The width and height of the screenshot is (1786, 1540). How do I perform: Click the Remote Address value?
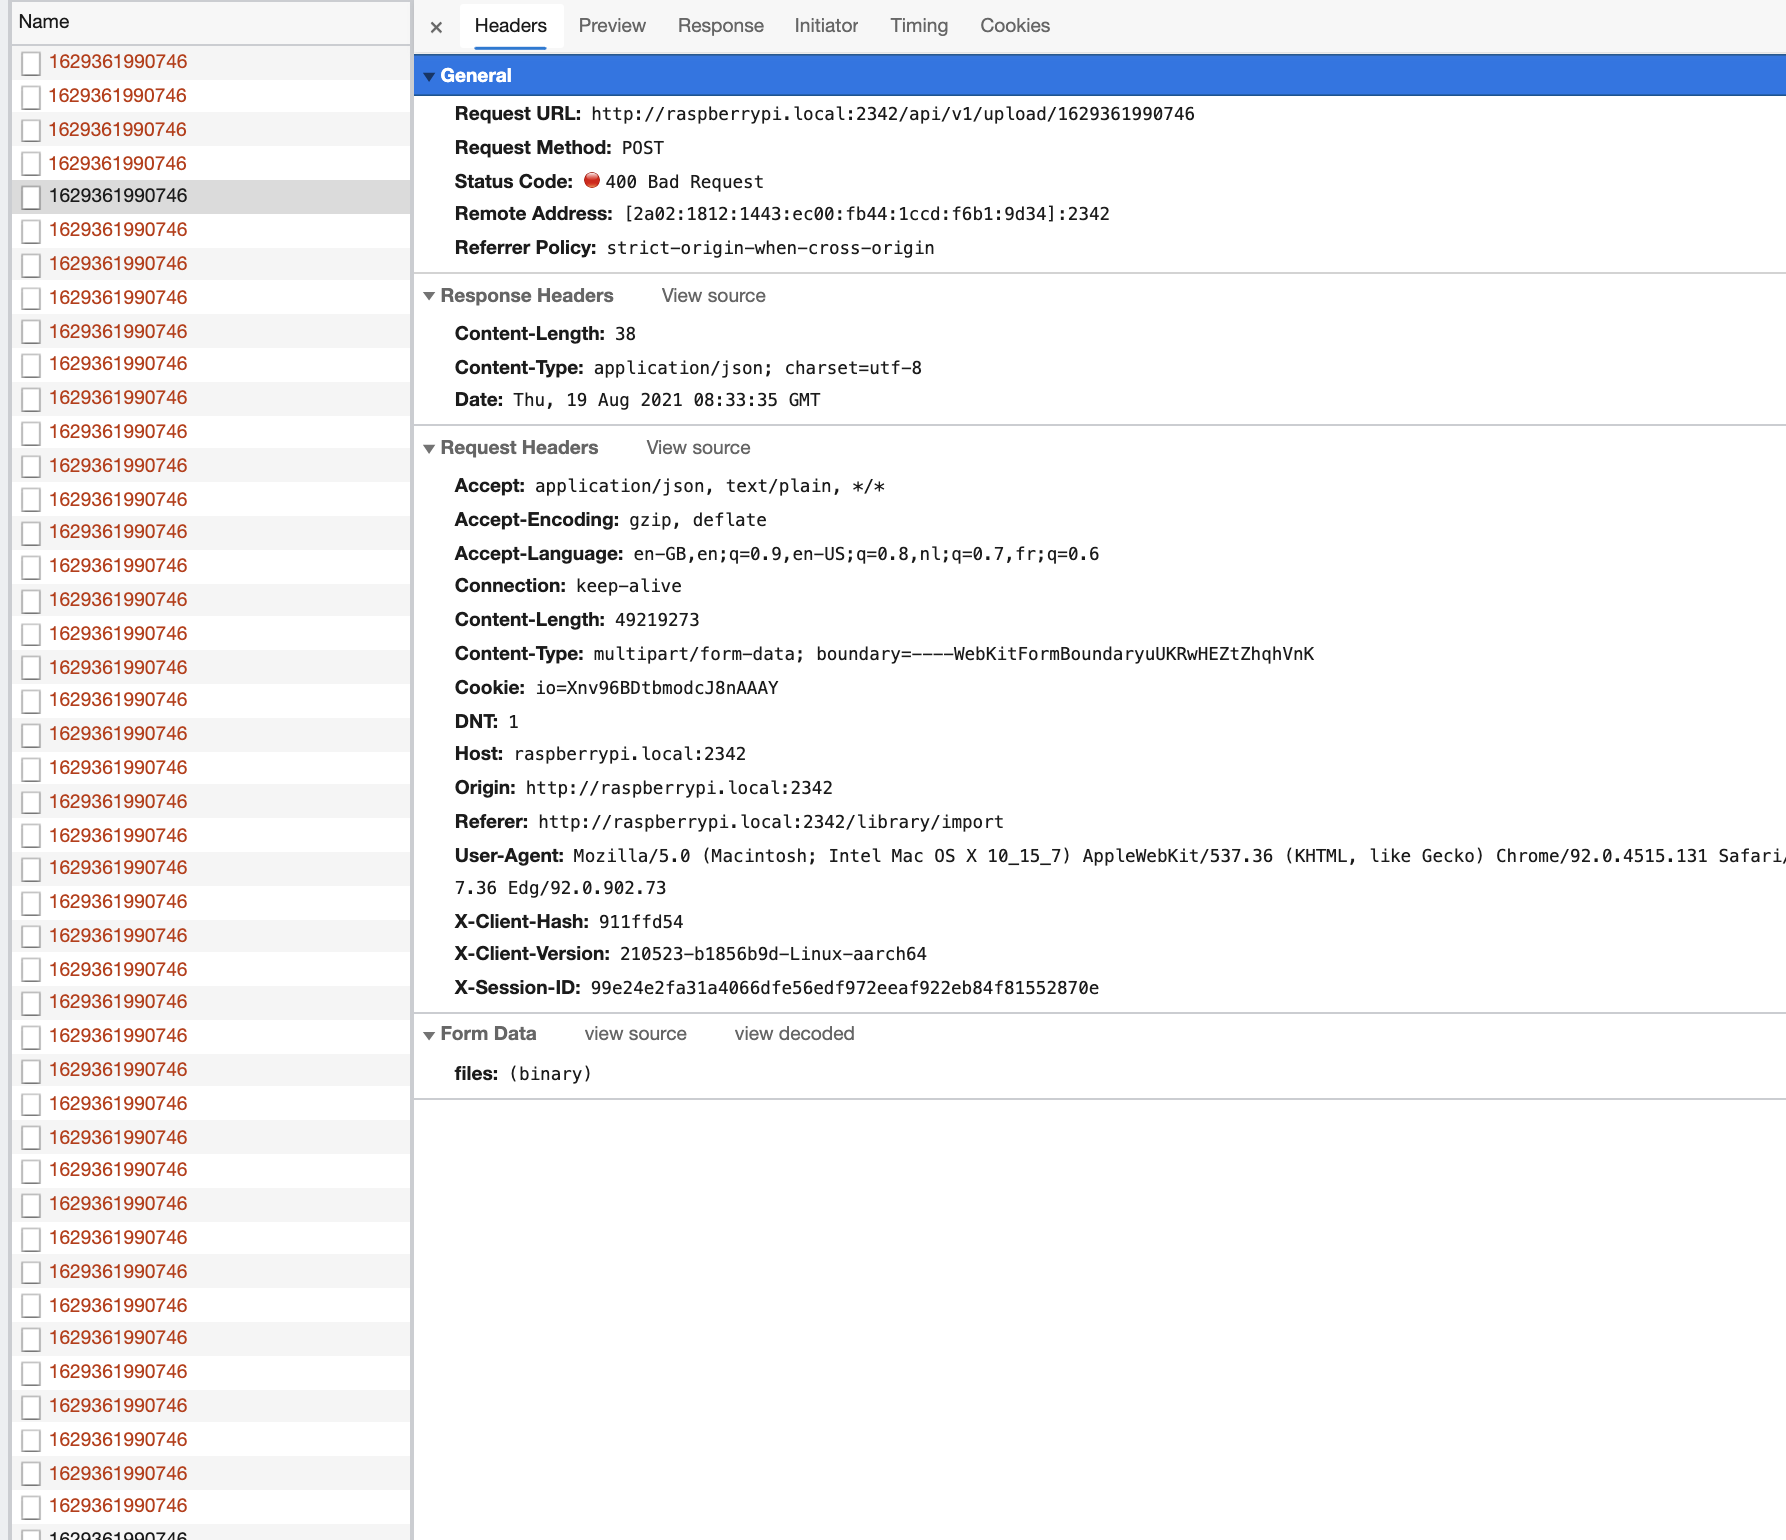(x=867, y=214)
